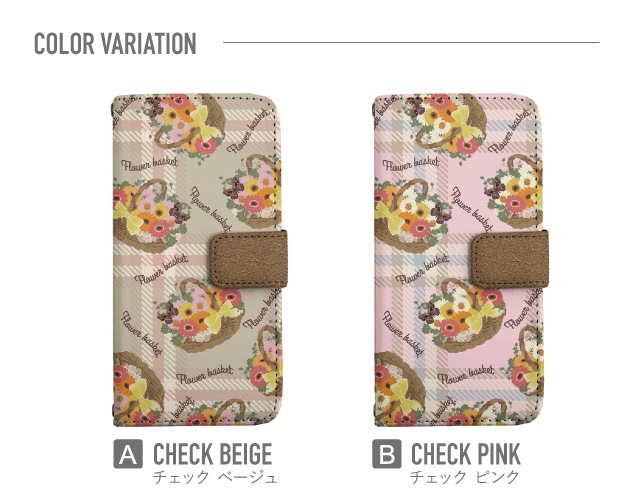Viewport: 640px width, 500px height.
Task: Click the letter A badge icon
Action: point(128,453)
